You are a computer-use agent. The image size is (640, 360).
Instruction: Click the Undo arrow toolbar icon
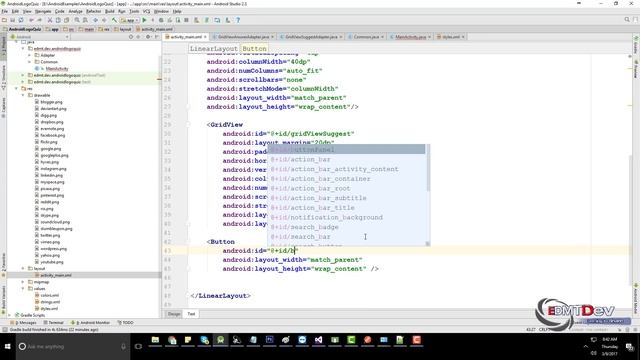click(31, 20)
